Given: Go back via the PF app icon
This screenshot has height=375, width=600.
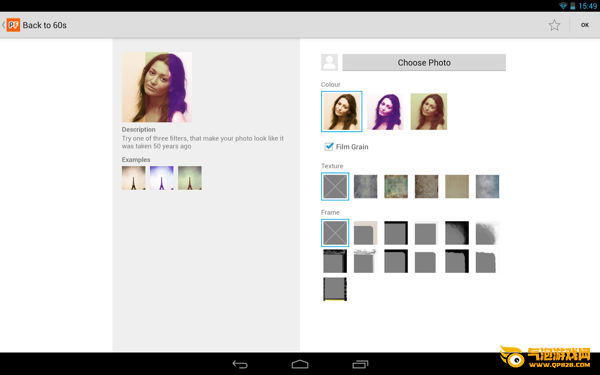Looking at the screenshot, I should click(x=13, y=25).
